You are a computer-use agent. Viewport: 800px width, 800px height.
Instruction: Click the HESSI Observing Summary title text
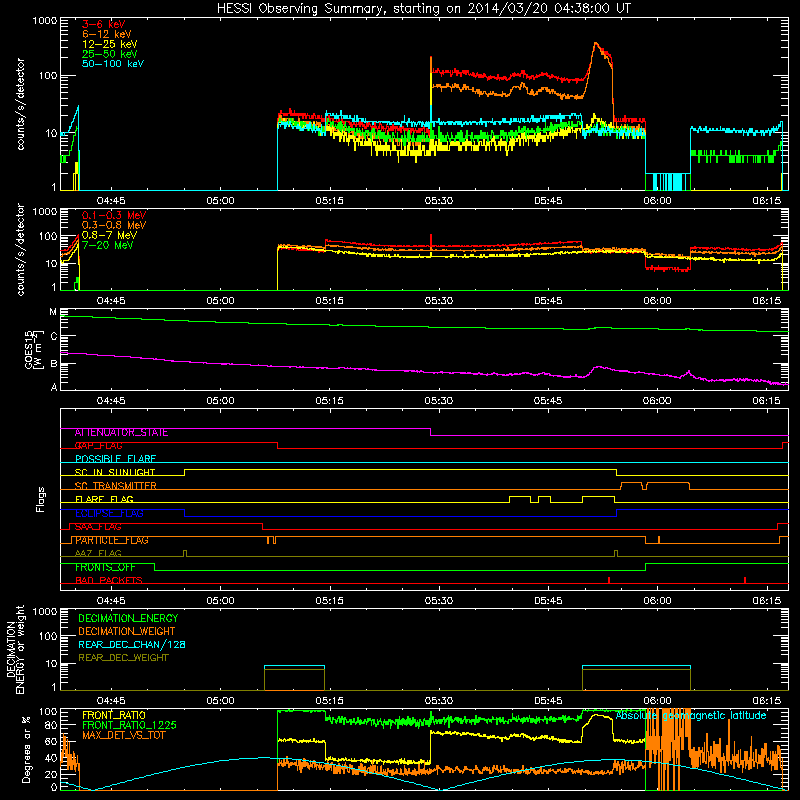click(423, 9)
